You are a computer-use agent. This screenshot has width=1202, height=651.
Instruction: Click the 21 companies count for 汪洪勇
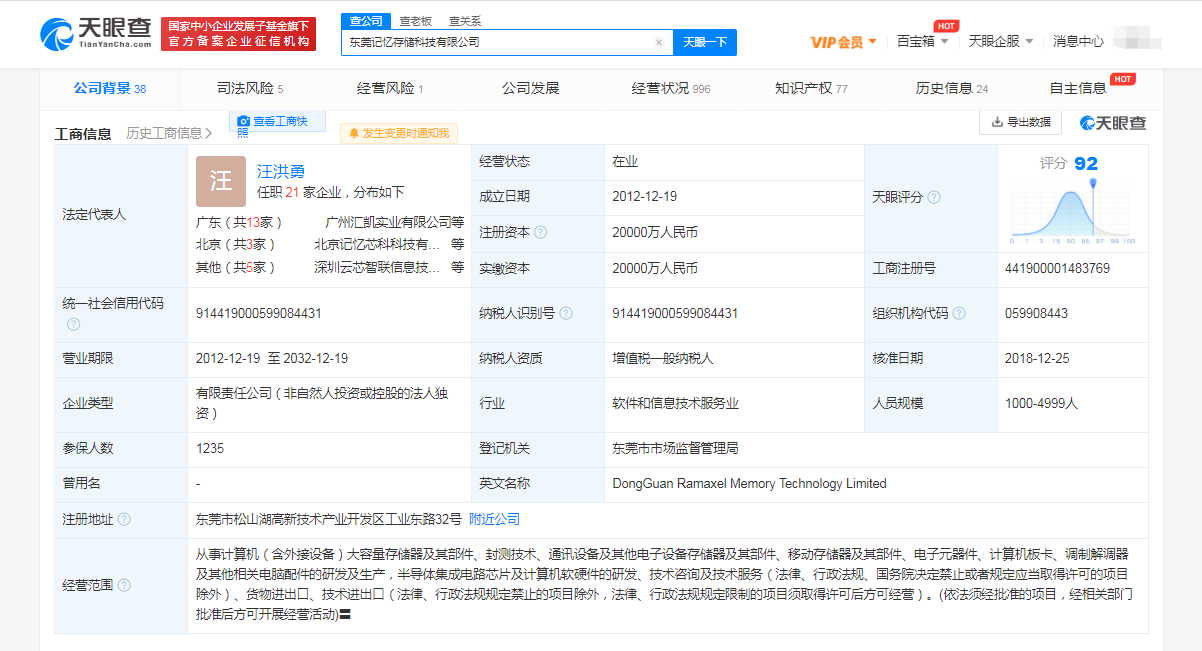pyautogui.click(x=293, y=192)
